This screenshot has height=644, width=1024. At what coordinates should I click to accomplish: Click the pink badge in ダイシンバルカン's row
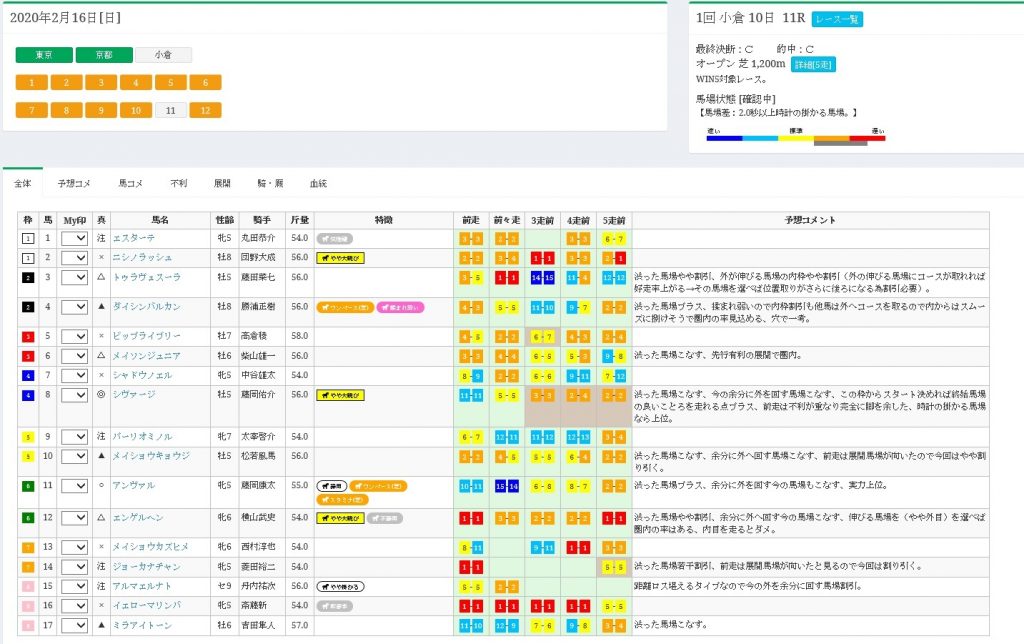pyautogui.click(x=400, y=307)
